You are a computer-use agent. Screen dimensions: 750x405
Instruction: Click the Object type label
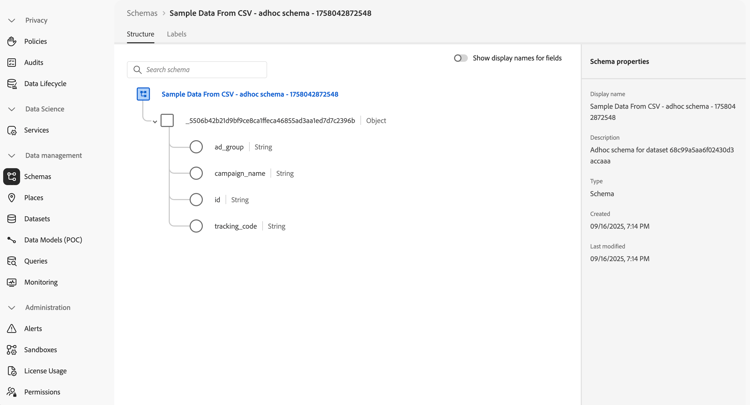376,120
